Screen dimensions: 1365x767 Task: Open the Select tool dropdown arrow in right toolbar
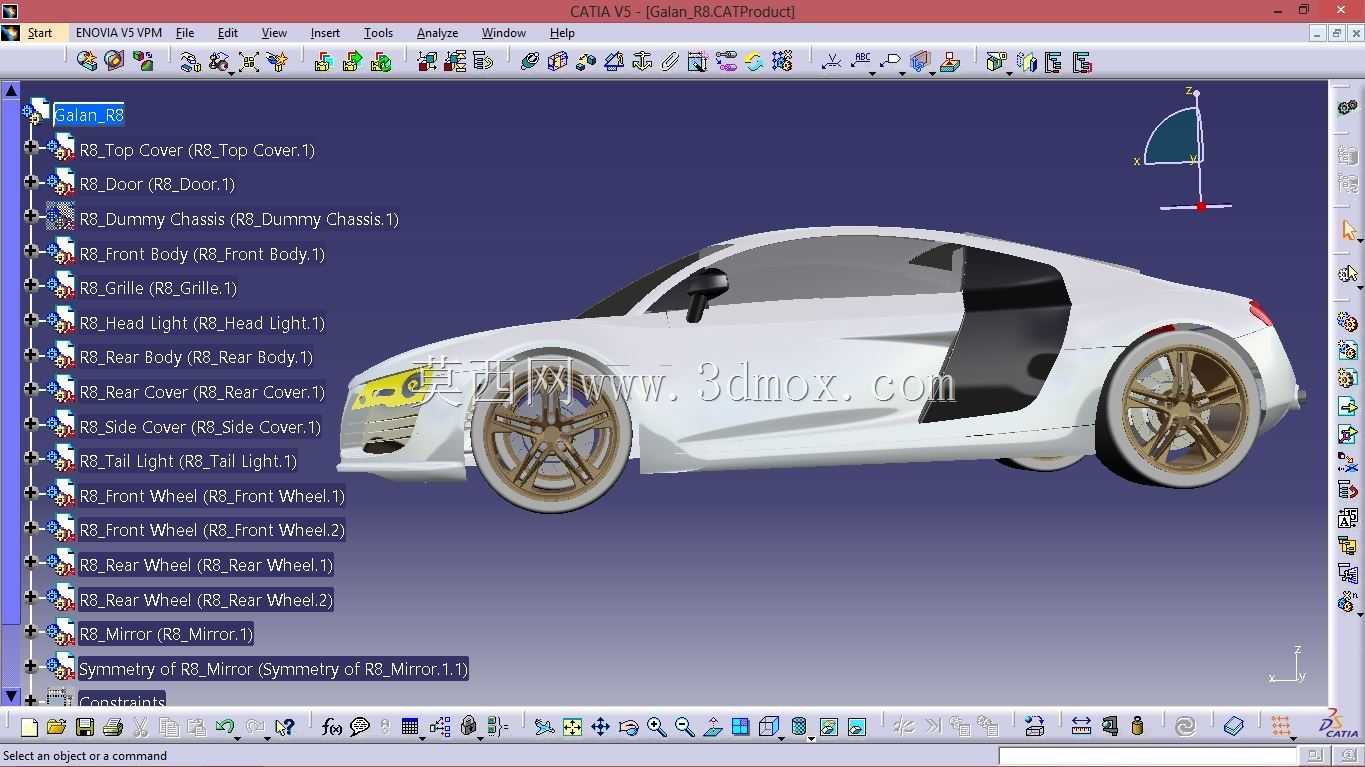click(x=1359, y=241)
